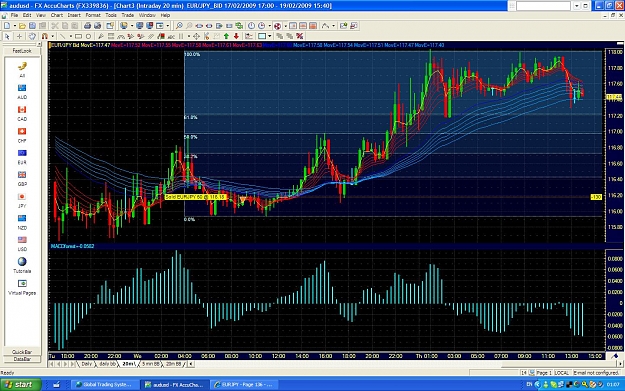
Task: Click the DataBar button
Action: pyautogui.click(x=22, y=359)
